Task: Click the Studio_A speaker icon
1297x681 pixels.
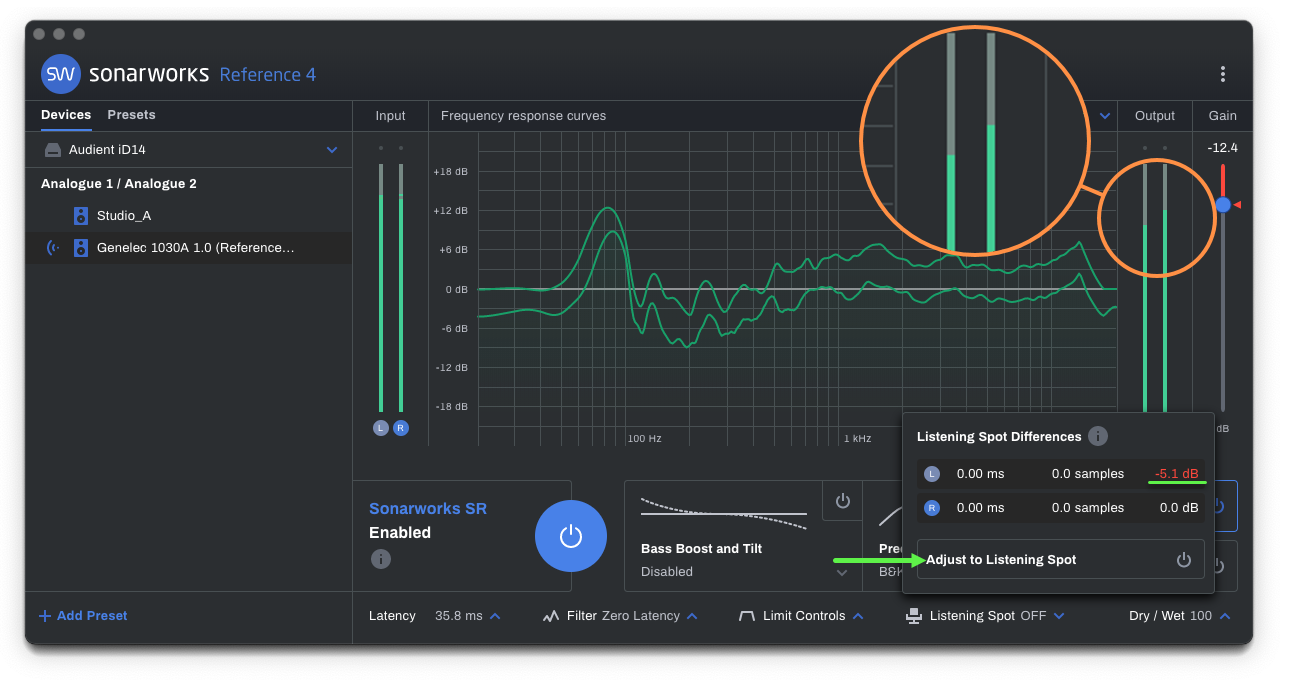Action: (81, 216)
